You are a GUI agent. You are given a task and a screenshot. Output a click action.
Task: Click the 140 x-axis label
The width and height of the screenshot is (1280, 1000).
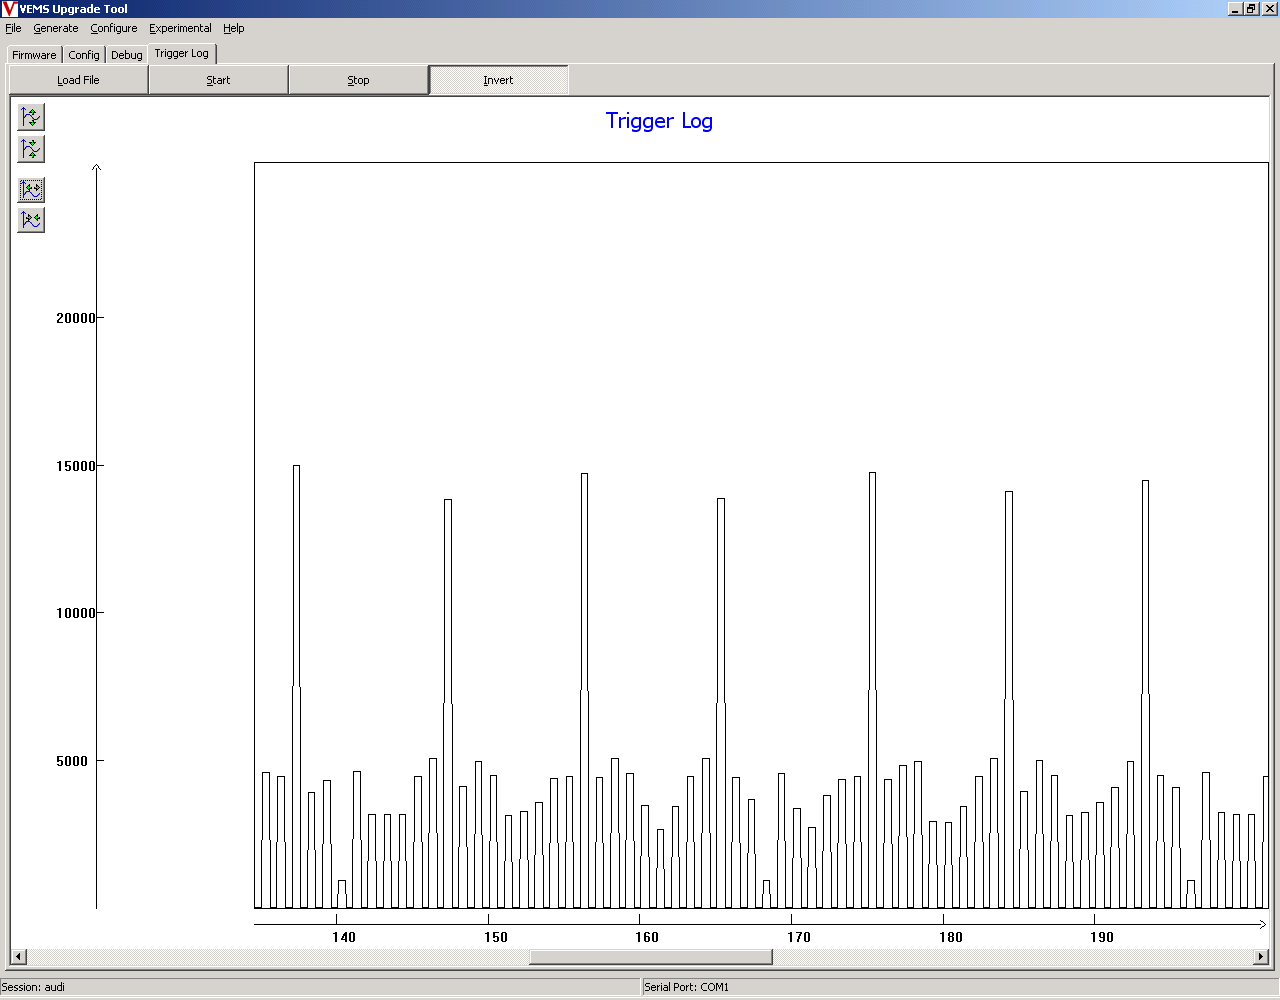(x=344, y=937)
